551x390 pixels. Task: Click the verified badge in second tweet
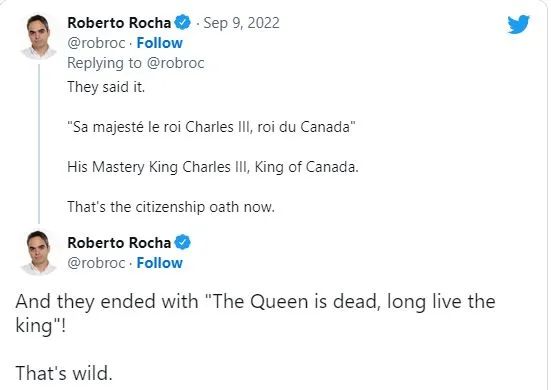pos(182,242)
